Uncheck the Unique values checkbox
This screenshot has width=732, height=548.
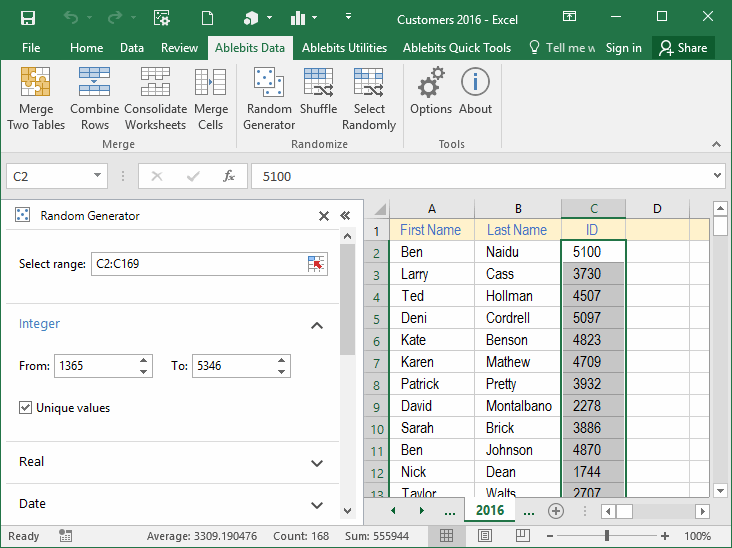26,408
